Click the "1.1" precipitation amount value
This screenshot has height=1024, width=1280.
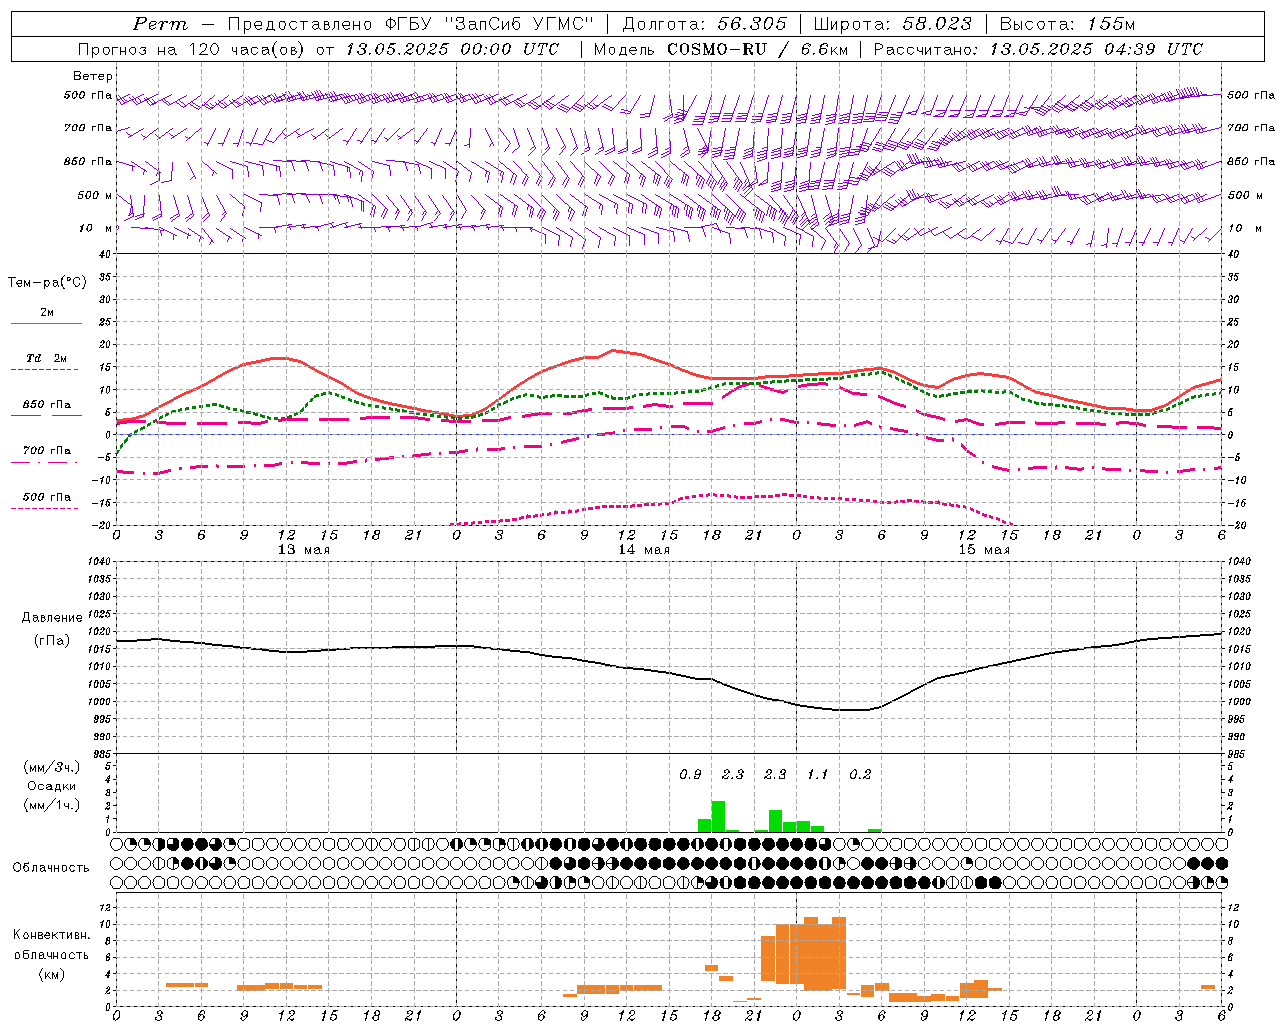[x=818, y=775]
